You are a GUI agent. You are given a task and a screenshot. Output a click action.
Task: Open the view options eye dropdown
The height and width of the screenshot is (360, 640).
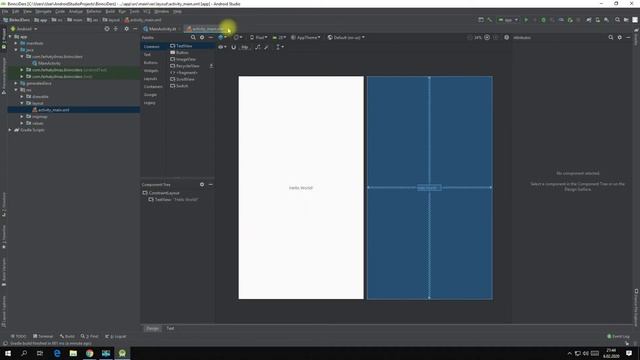tap(222, 47)
